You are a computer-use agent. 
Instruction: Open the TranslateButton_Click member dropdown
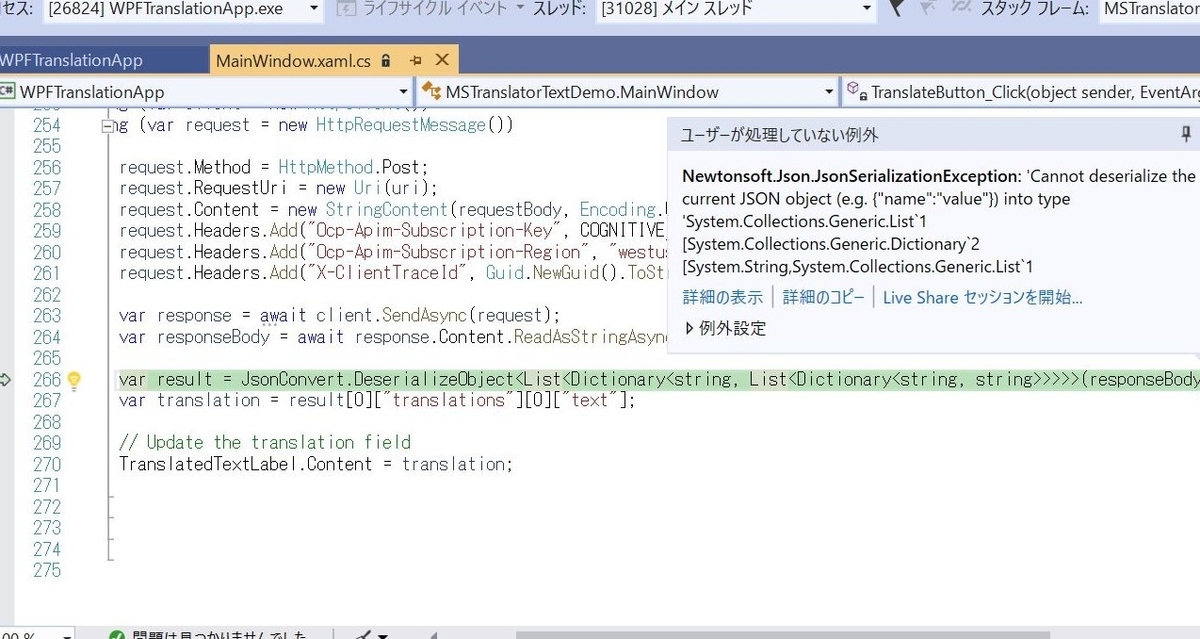pyautogui.click(x=1021, y=91)
